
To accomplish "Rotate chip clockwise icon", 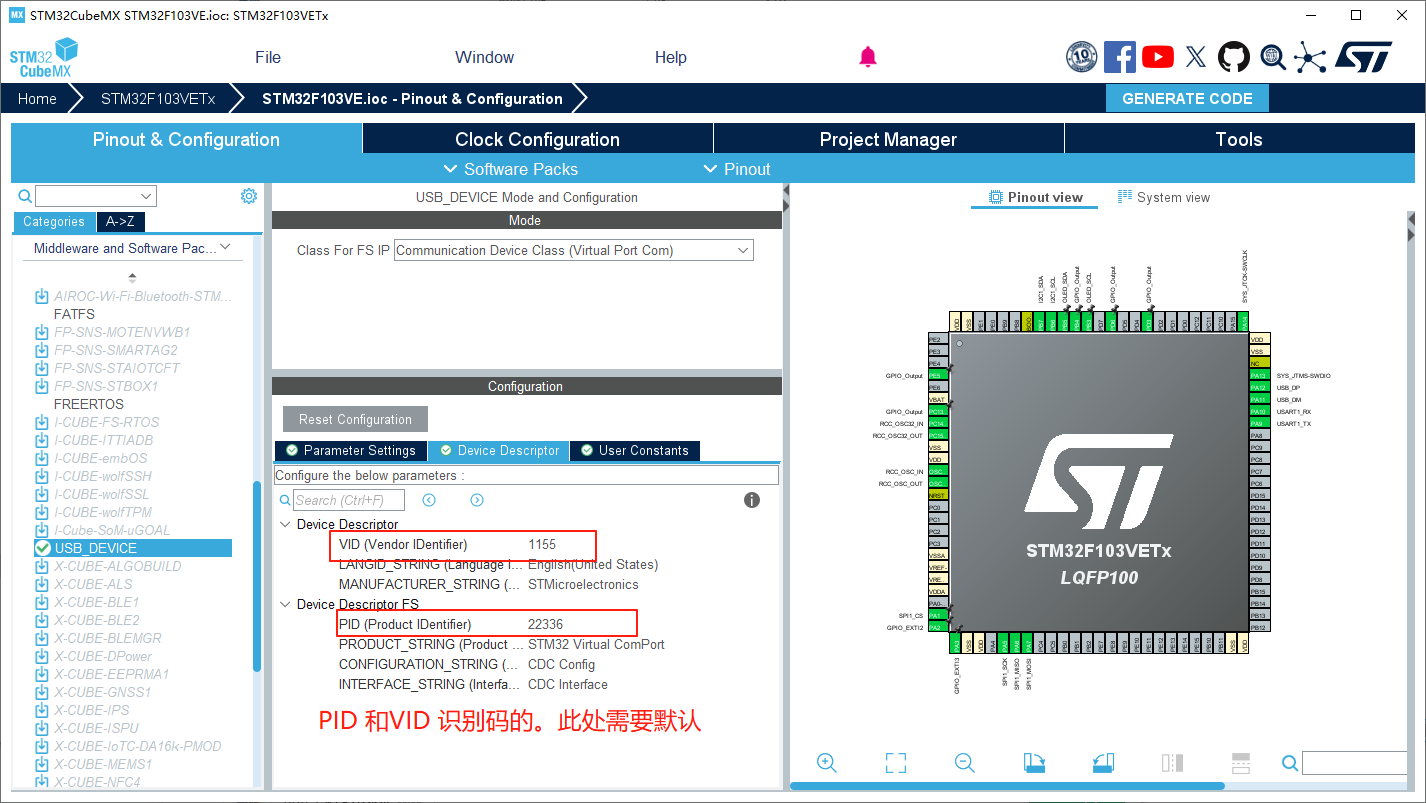I will 1034,763.
